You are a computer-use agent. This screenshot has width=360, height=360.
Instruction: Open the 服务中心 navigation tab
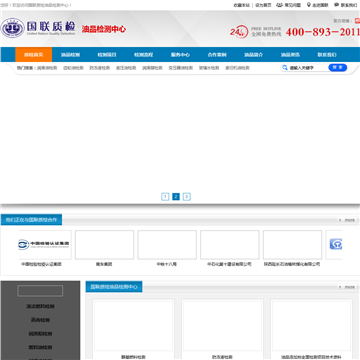[x=180, y=55]
